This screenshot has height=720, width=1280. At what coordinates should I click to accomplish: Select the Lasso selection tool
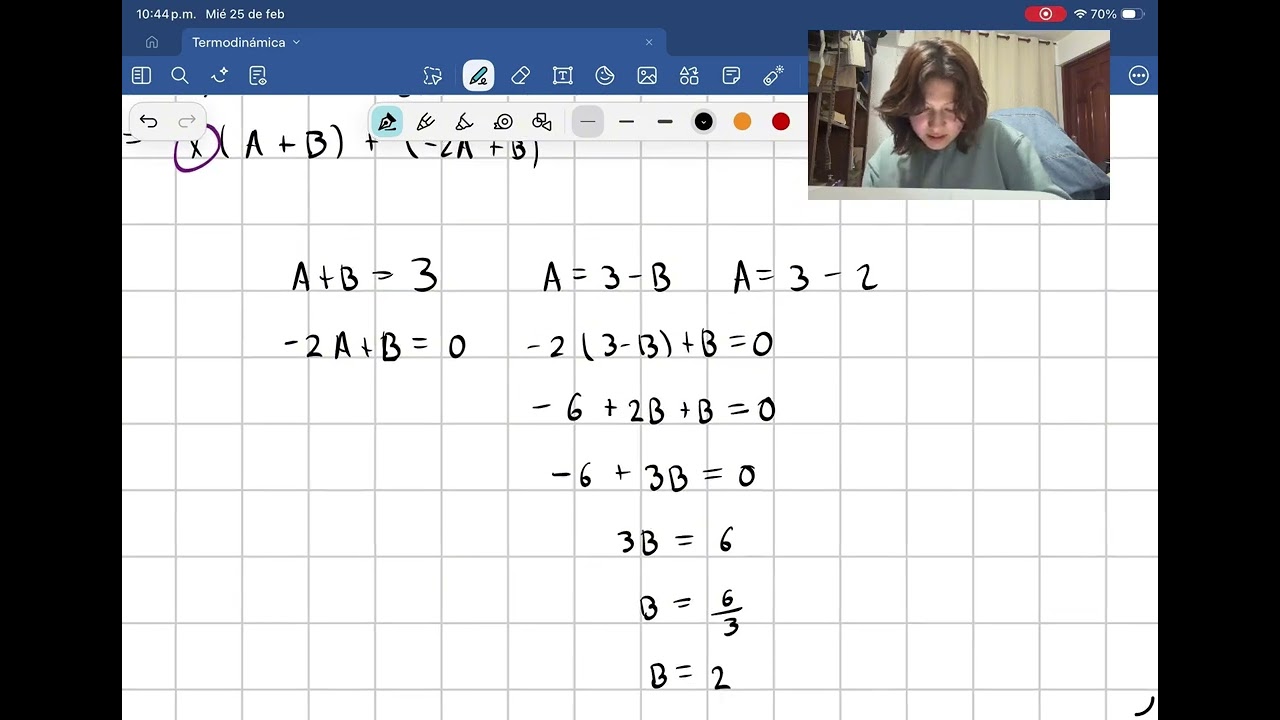[433, 76]
